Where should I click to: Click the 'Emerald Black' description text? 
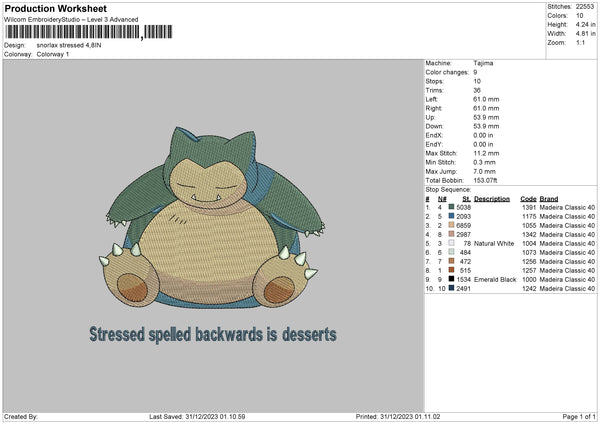[x=495, y=279]
